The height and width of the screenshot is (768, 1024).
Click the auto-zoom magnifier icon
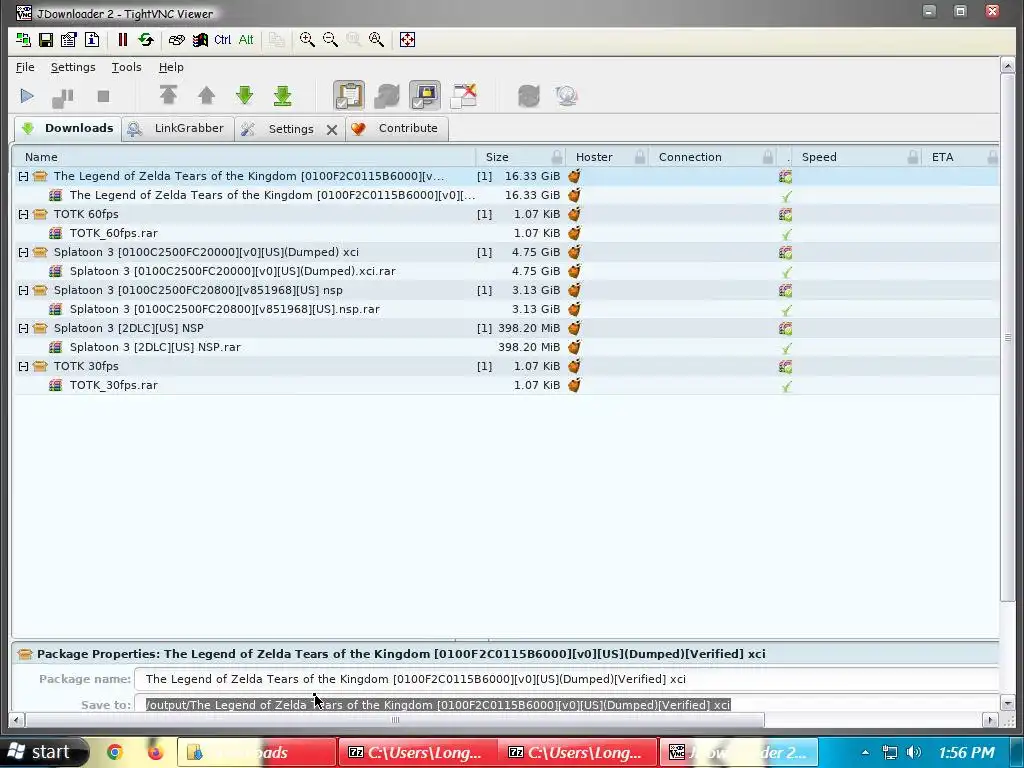click(377, 40)
